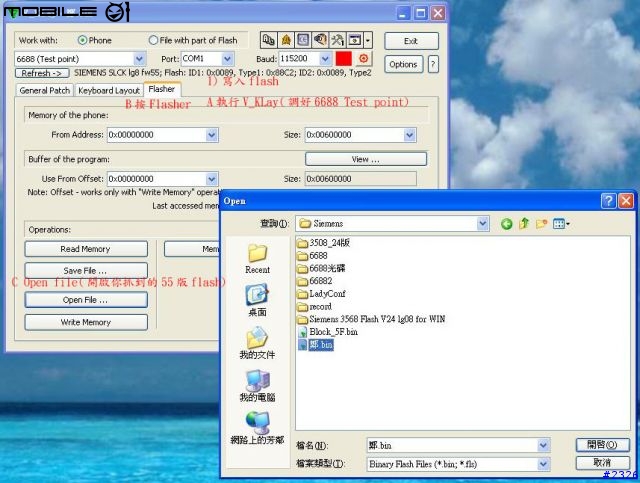The width and height of the screenshot is (640, 483).
Task: Click the window-shaped toolbar icon
Action: [x=355, y=40]
